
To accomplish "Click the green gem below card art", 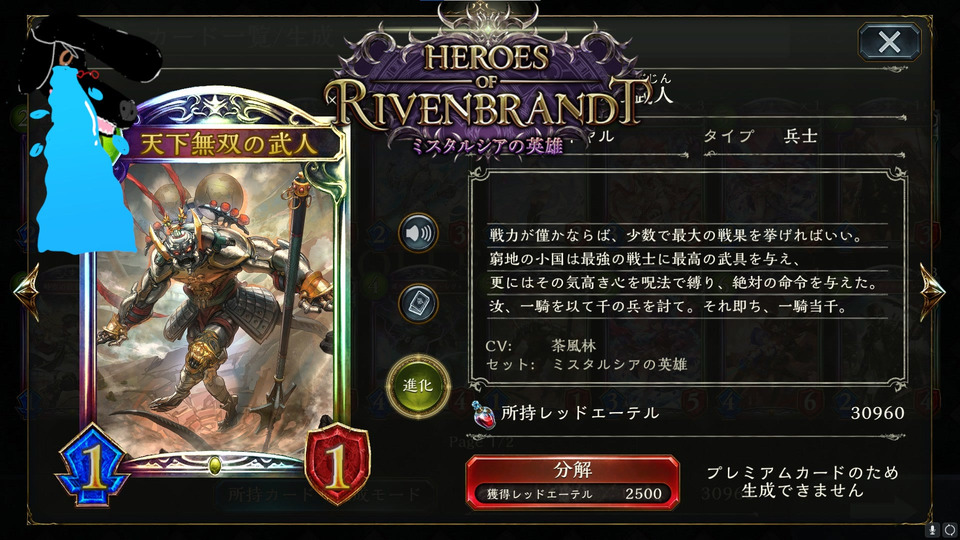I will pos(214,465).
